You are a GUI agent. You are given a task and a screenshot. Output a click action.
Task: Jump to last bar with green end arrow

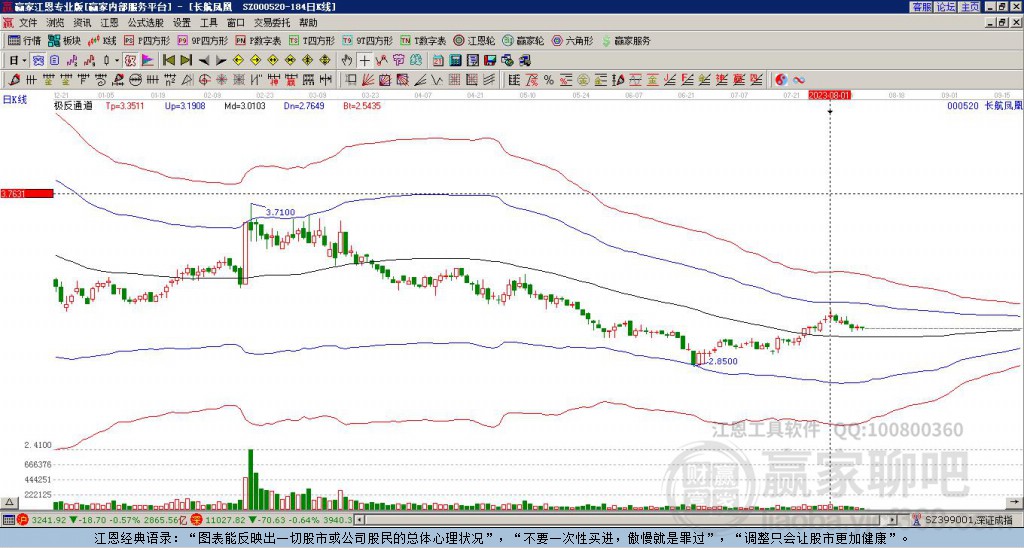tap(186, 61)
